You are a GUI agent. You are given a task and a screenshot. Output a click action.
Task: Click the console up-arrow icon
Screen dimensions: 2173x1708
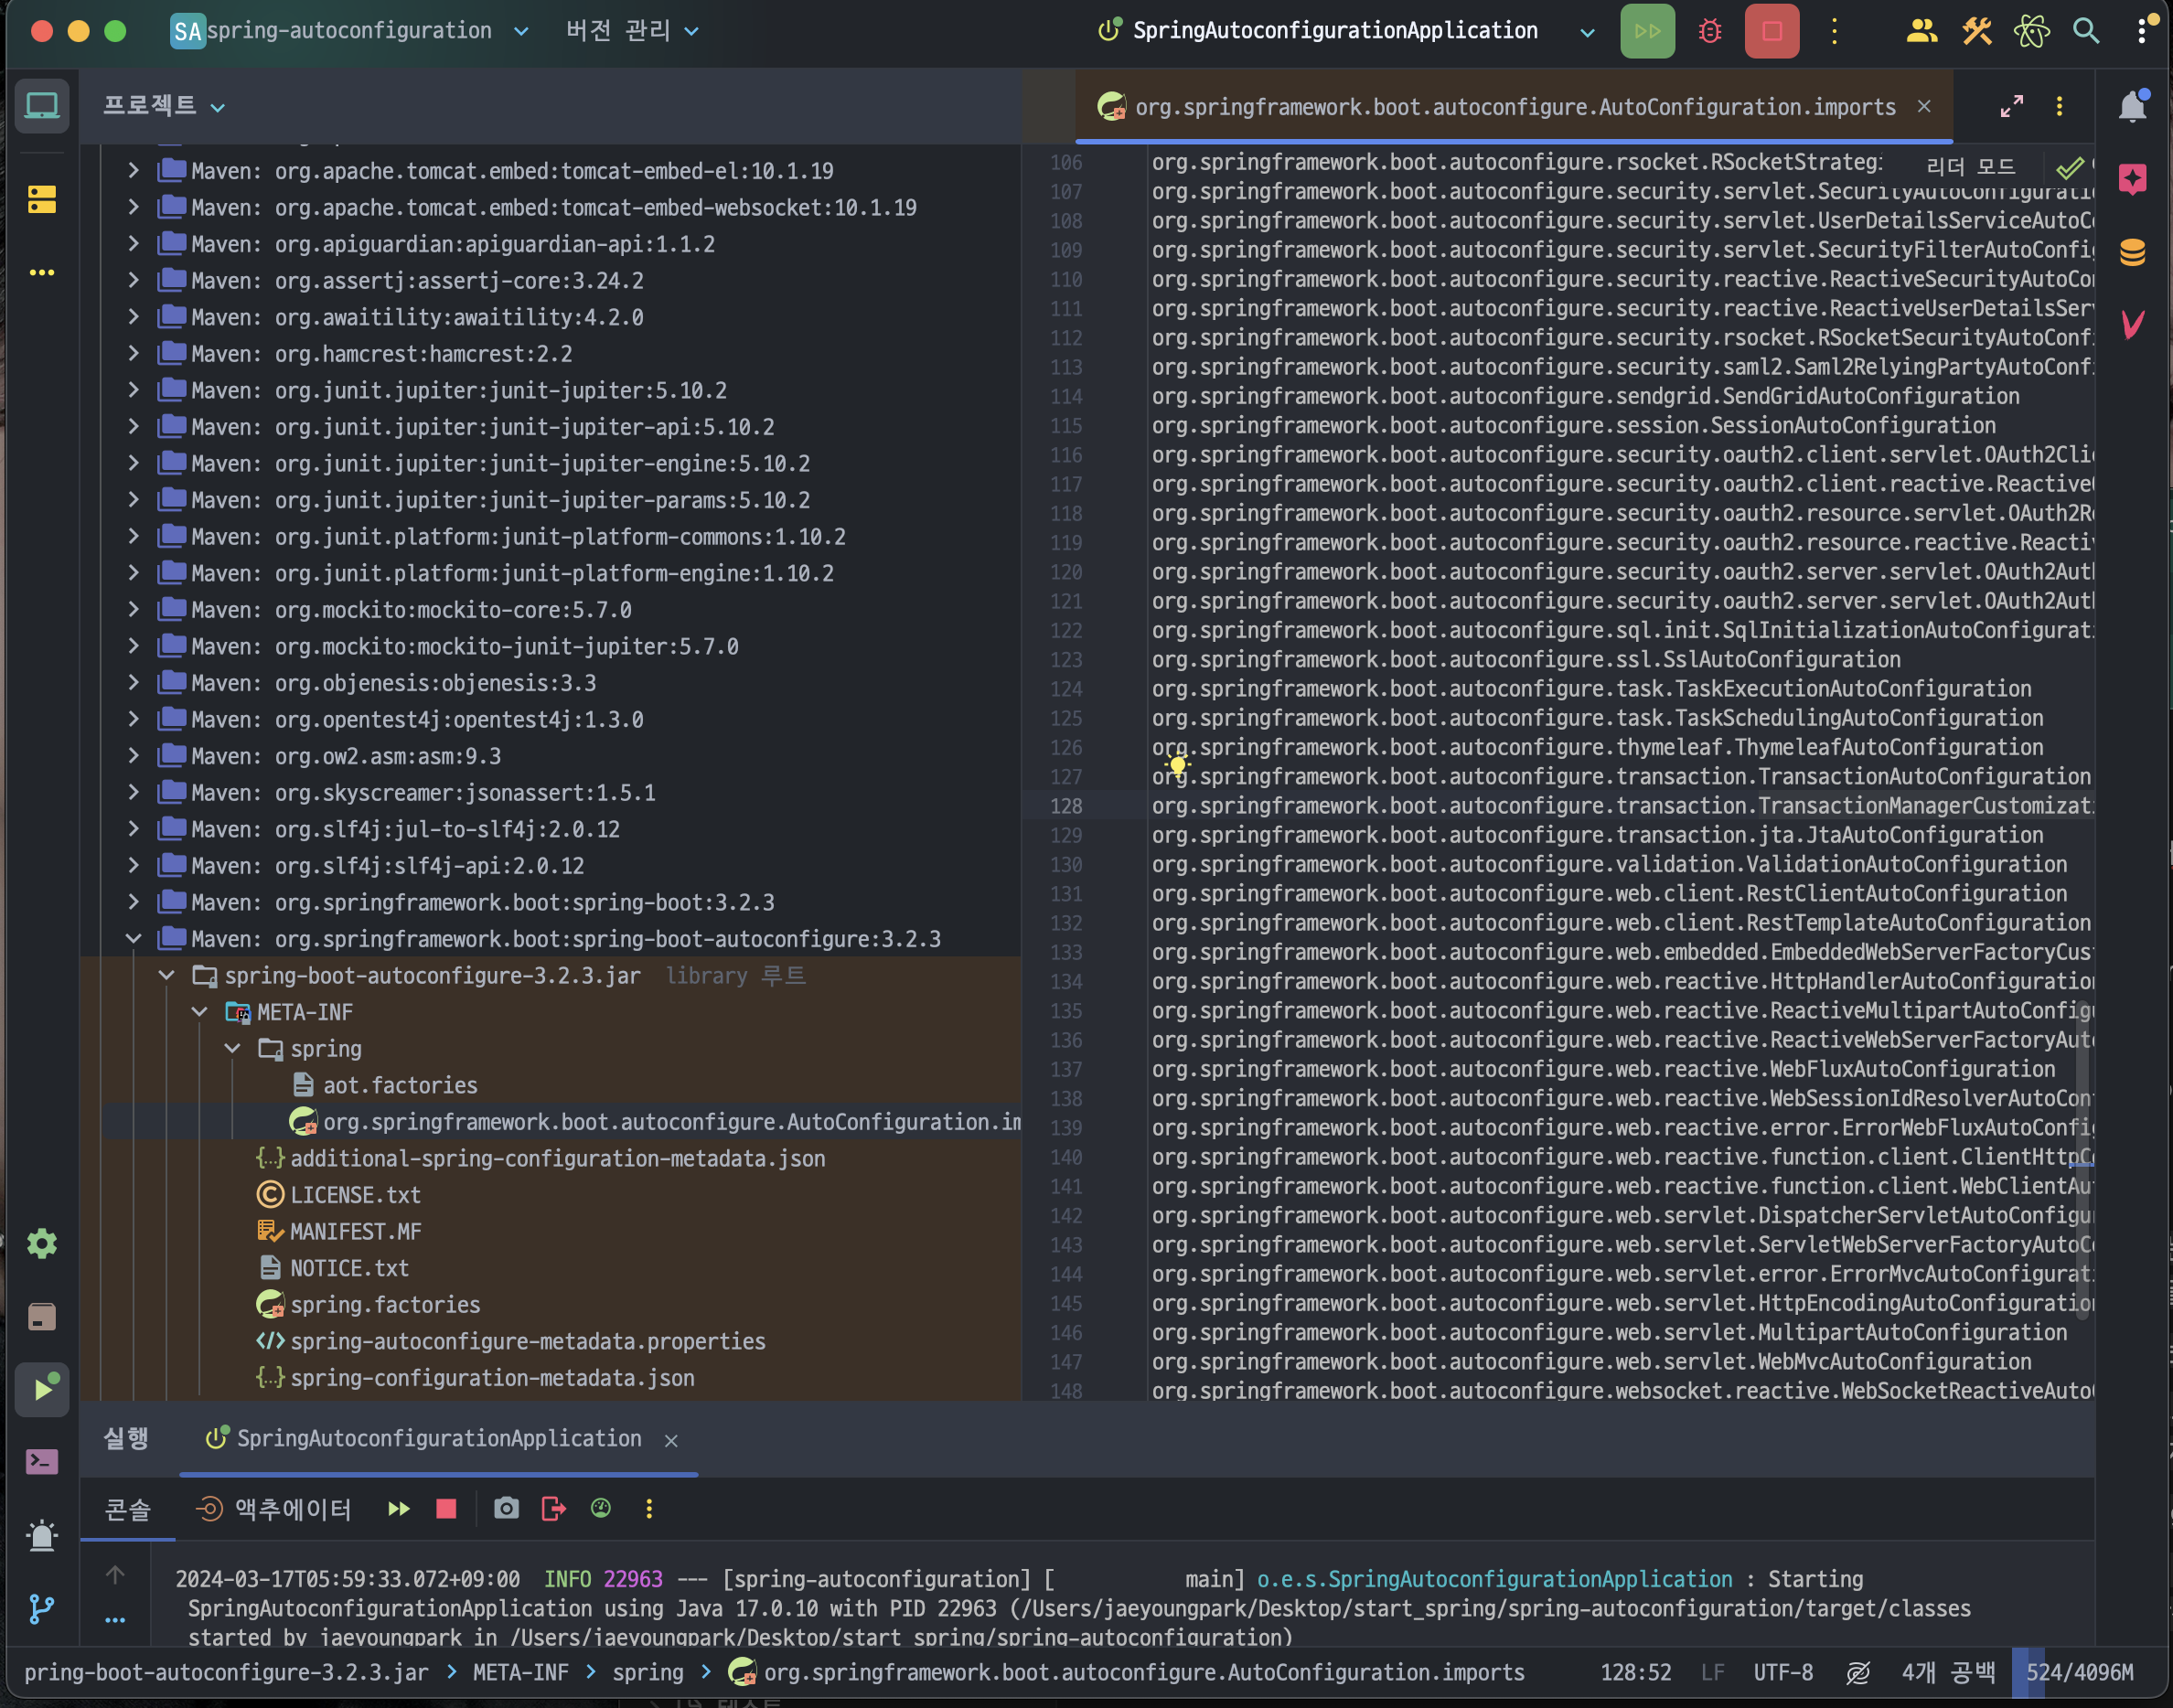(115, 1575)
